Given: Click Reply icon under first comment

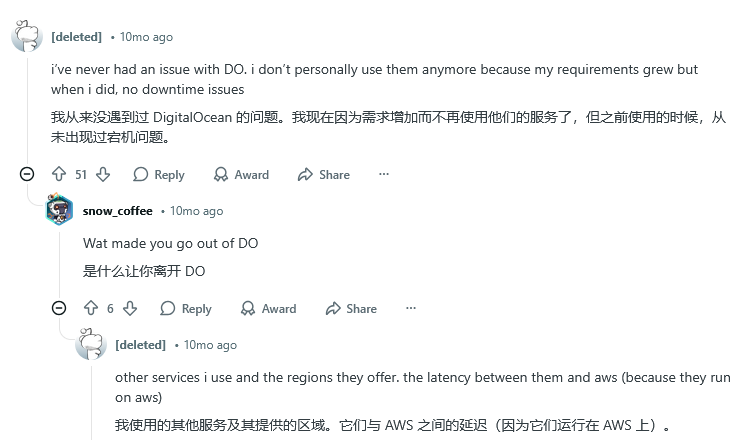Looking at the screenshot, I should point(141,174).
